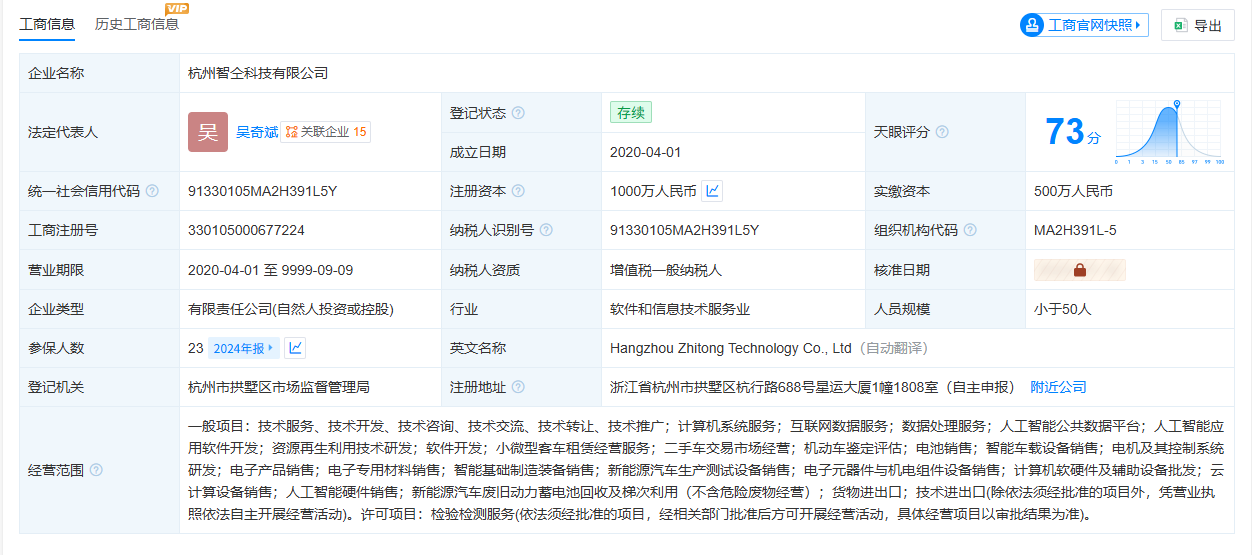Click help icon next to 统一社会信用代码
Image resolution: width=1252 pixels, height=555 pixels.
152,191
